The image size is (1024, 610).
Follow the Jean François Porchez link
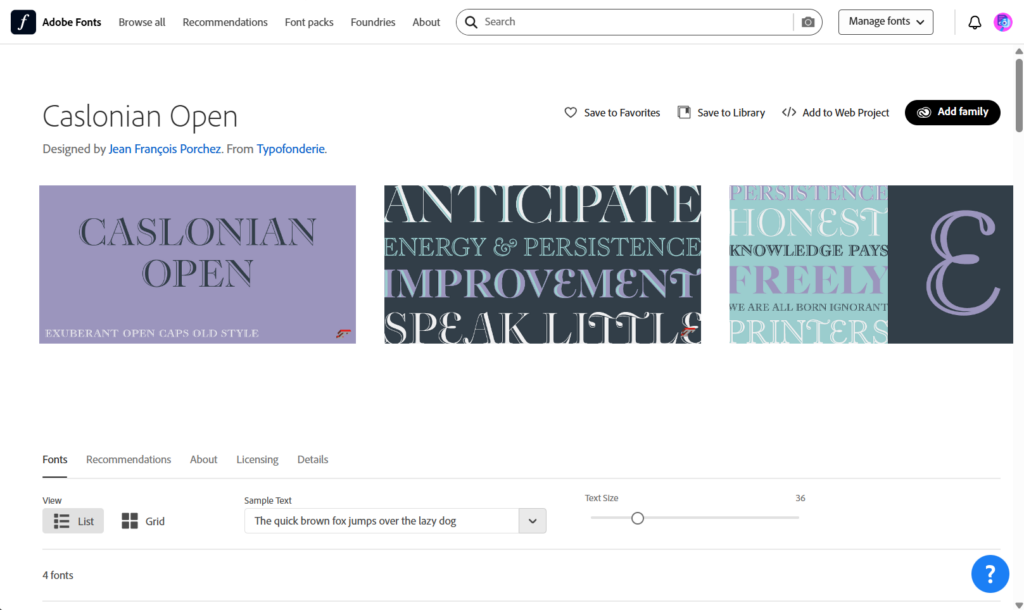(165, 149)
